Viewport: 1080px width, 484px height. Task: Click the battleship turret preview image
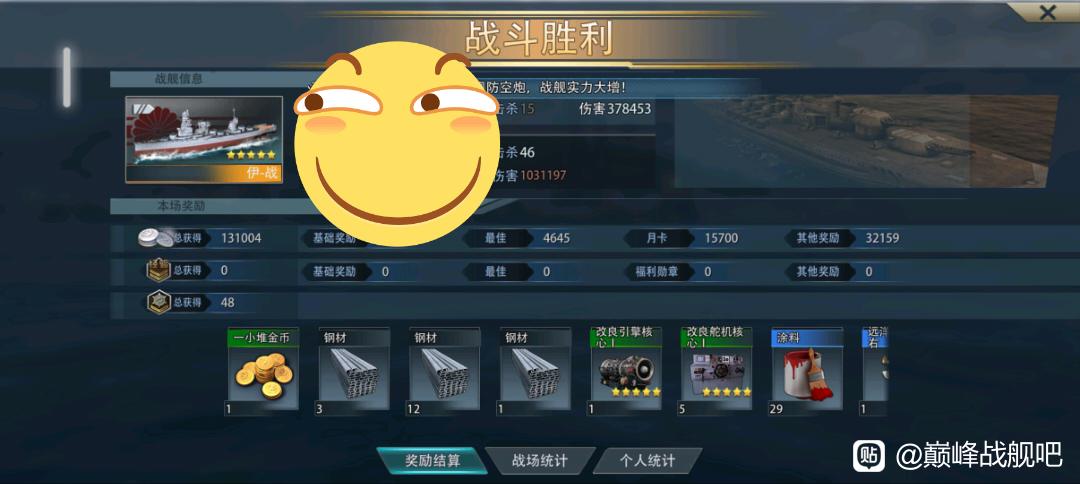[x=866, y=141]
